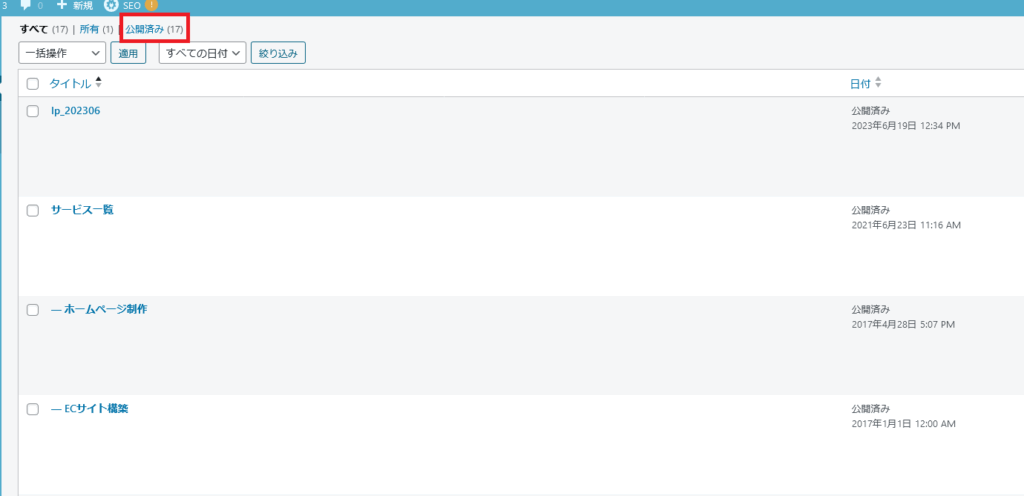Switch to the 公開済み filter tab

coord(145,29)
